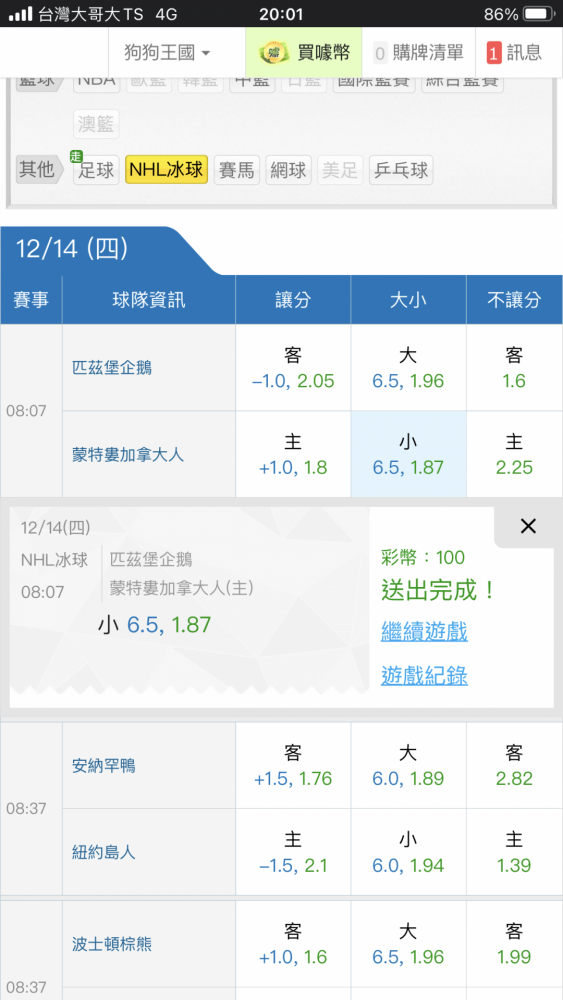The image size is (563, 1000).
Task: Close the bet confirmation slip with X
Action: tap(528, 526)
